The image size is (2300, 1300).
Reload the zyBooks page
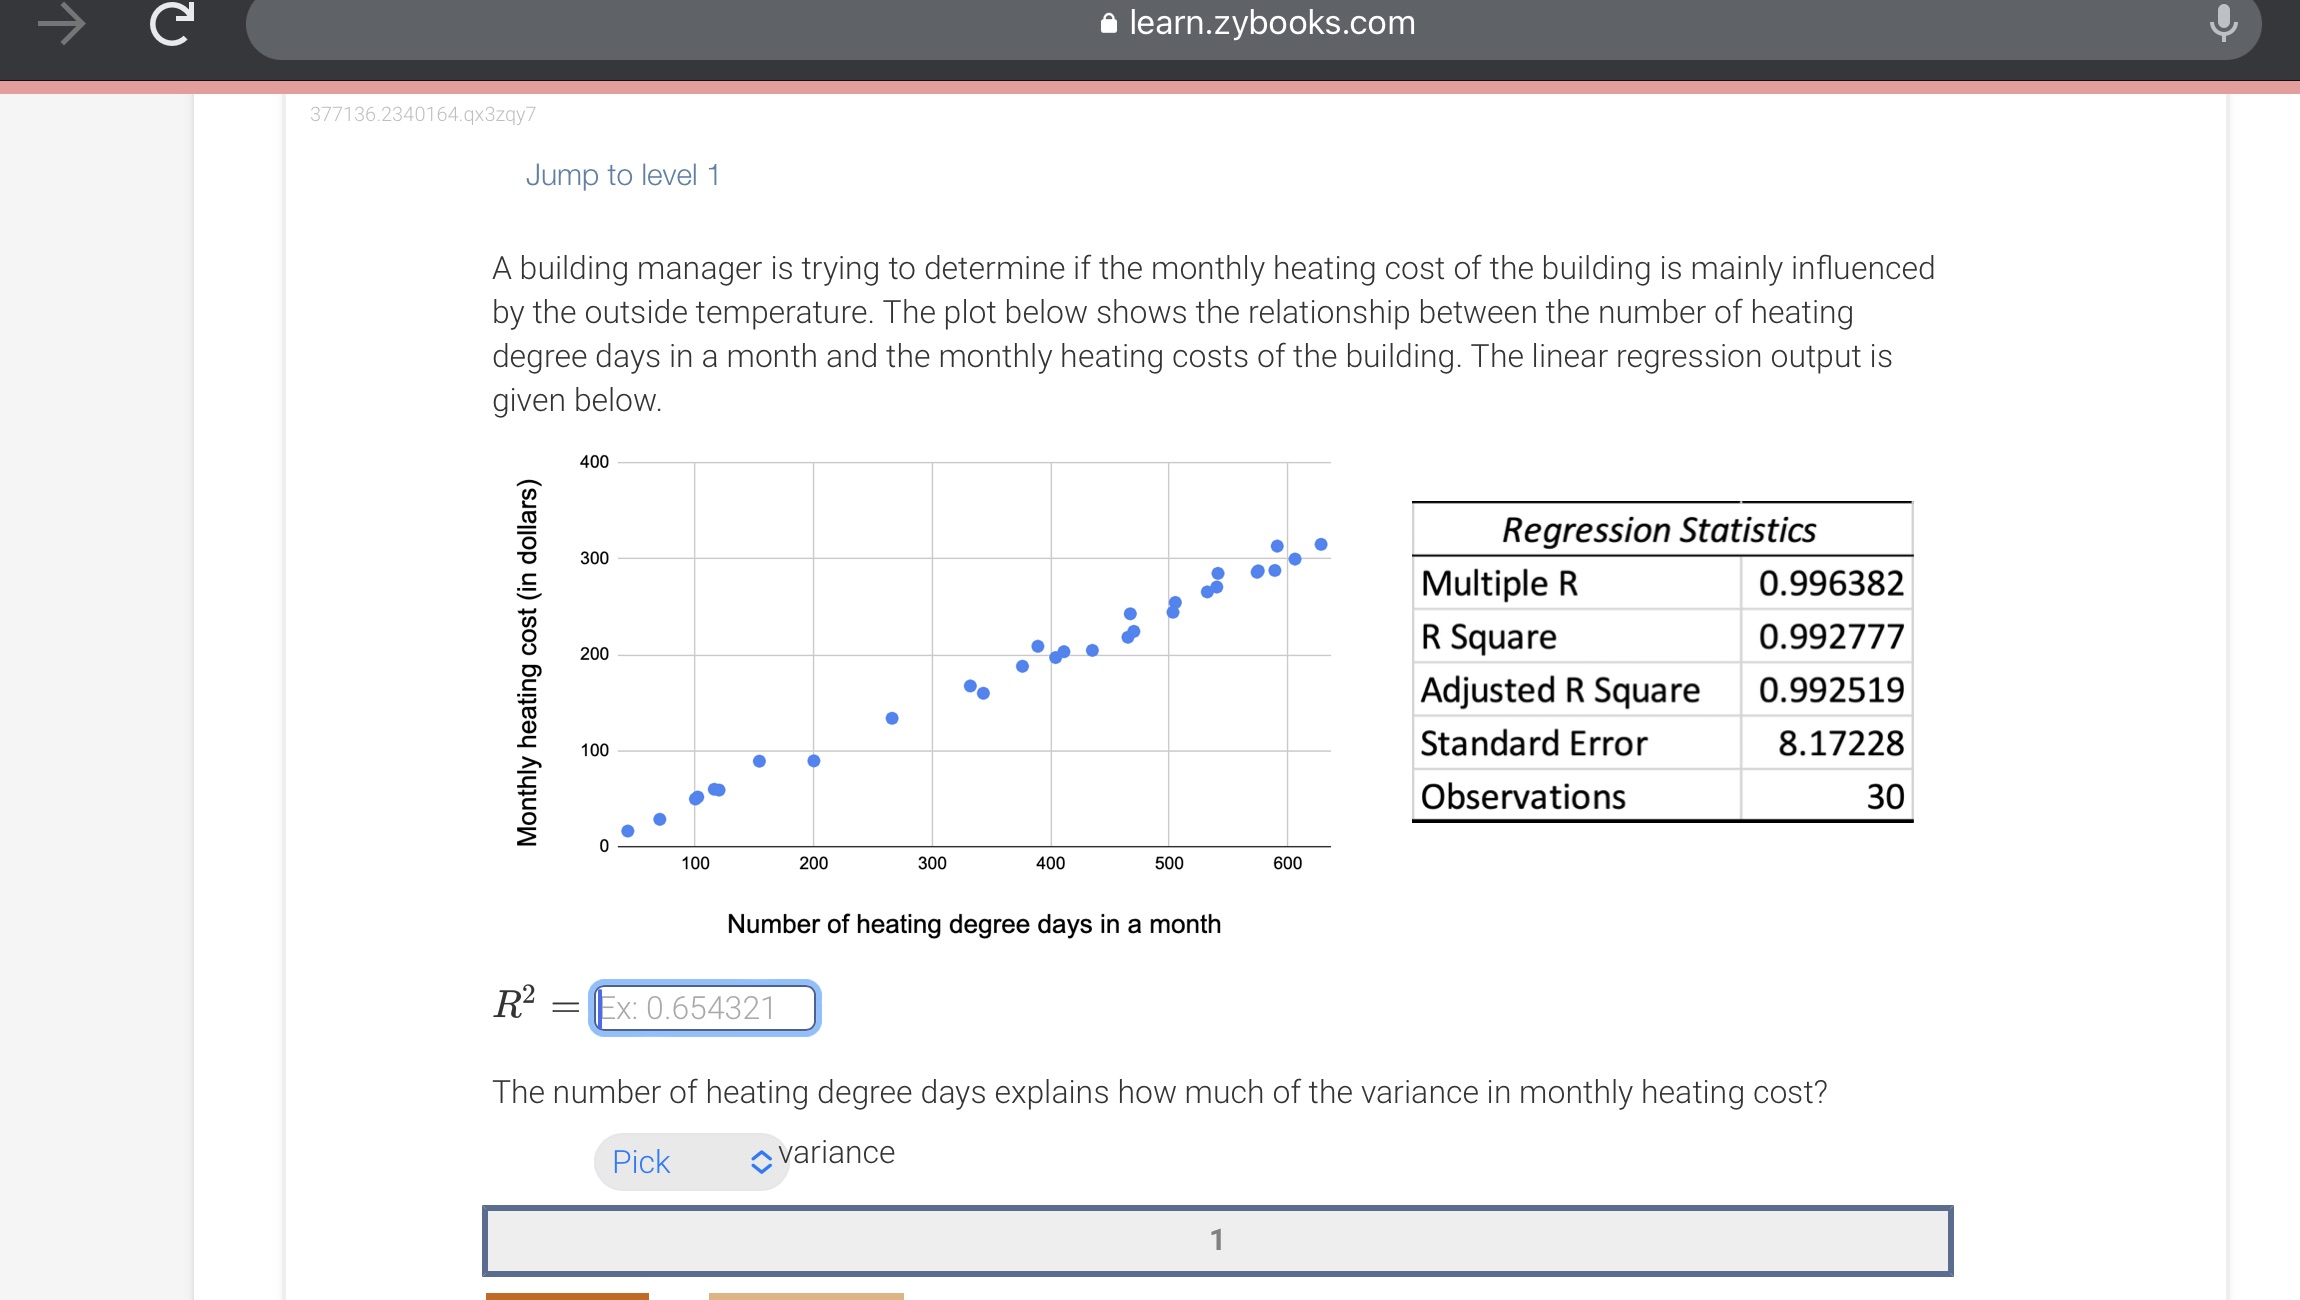coord(171,24)
